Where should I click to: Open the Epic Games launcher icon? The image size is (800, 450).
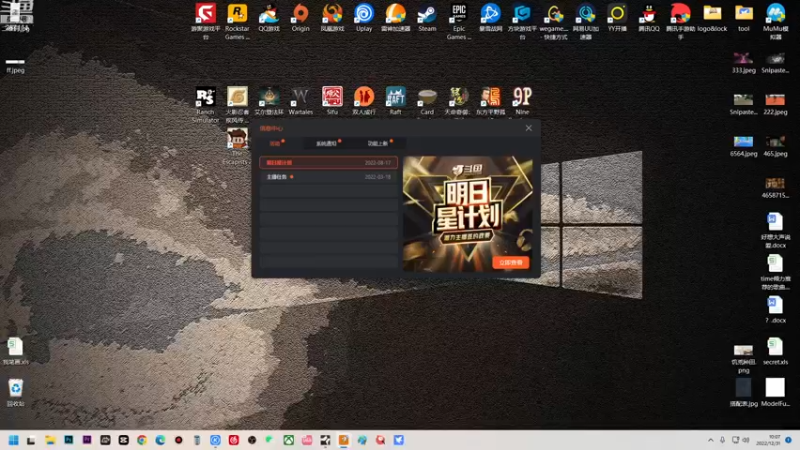459,20
